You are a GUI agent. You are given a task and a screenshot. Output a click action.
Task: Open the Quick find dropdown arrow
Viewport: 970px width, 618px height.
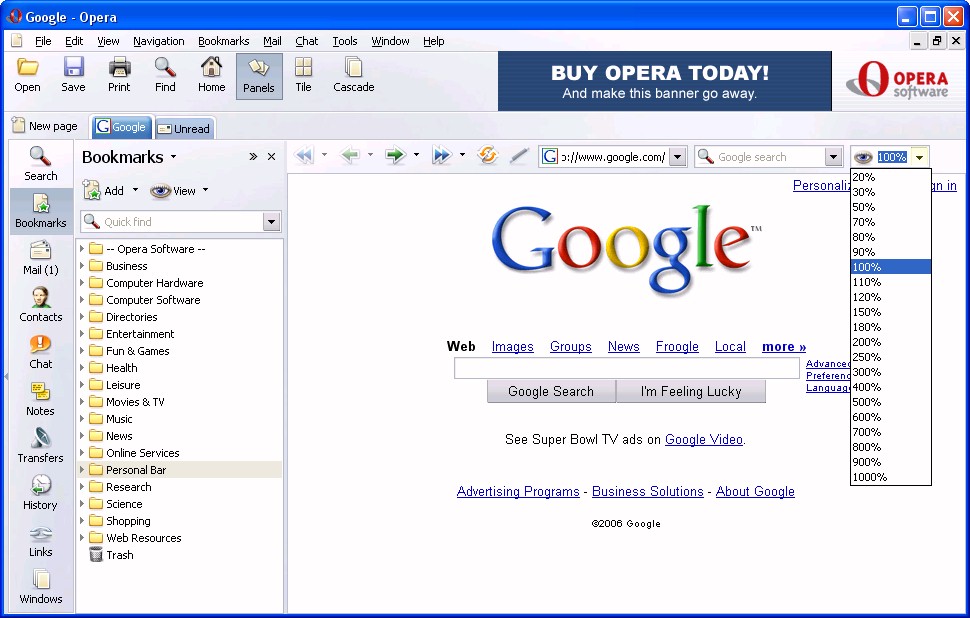(x=271, y=222)
